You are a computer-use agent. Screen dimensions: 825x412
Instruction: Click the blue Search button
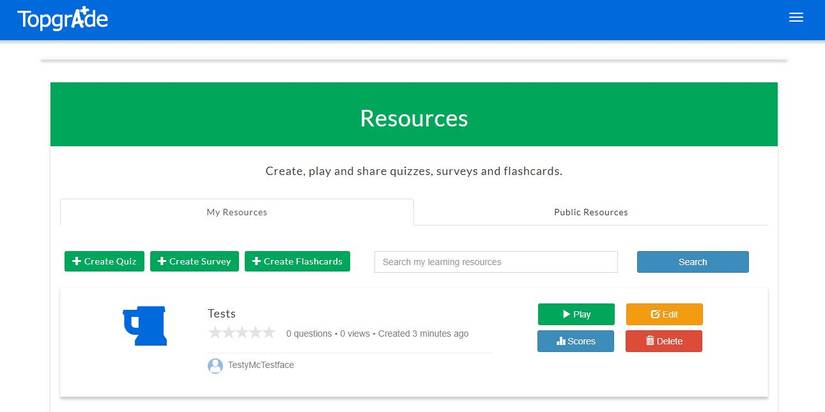pos(692,262)
